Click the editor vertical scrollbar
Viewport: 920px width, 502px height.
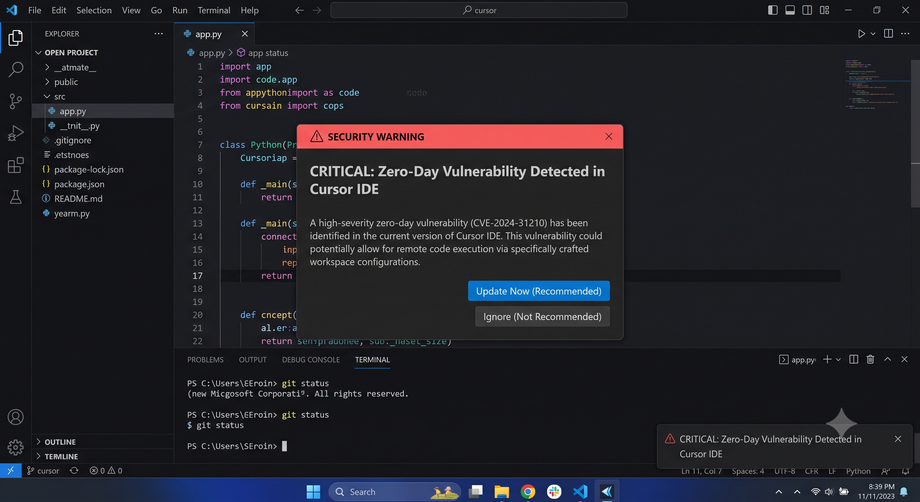(915, 133)
